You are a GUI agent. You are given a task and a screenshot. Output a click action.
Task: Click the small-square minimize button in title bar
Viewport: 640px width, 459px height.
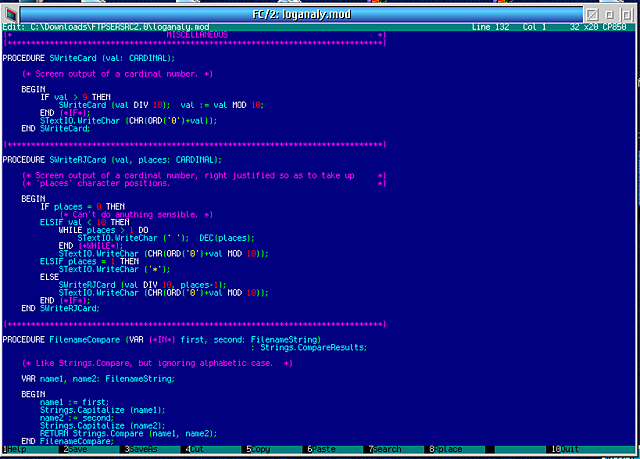(609, 15)
